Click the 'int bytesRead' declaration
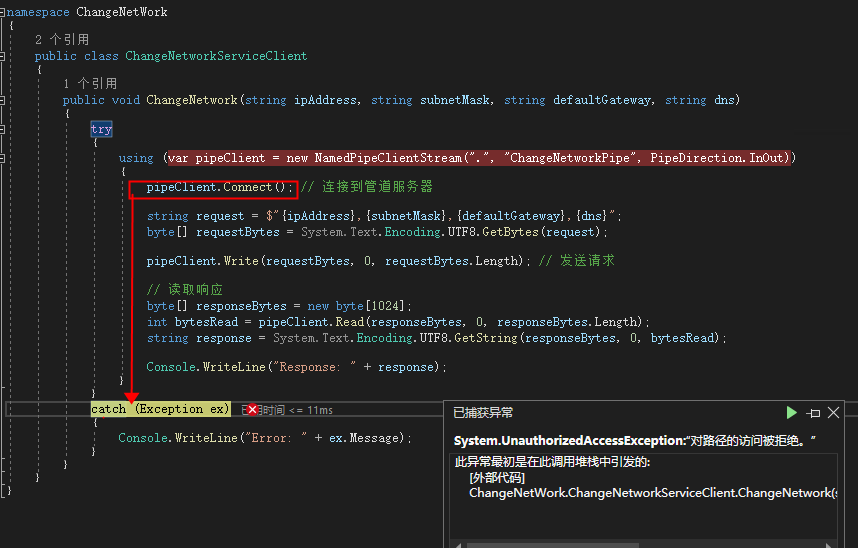 point(192,322)
